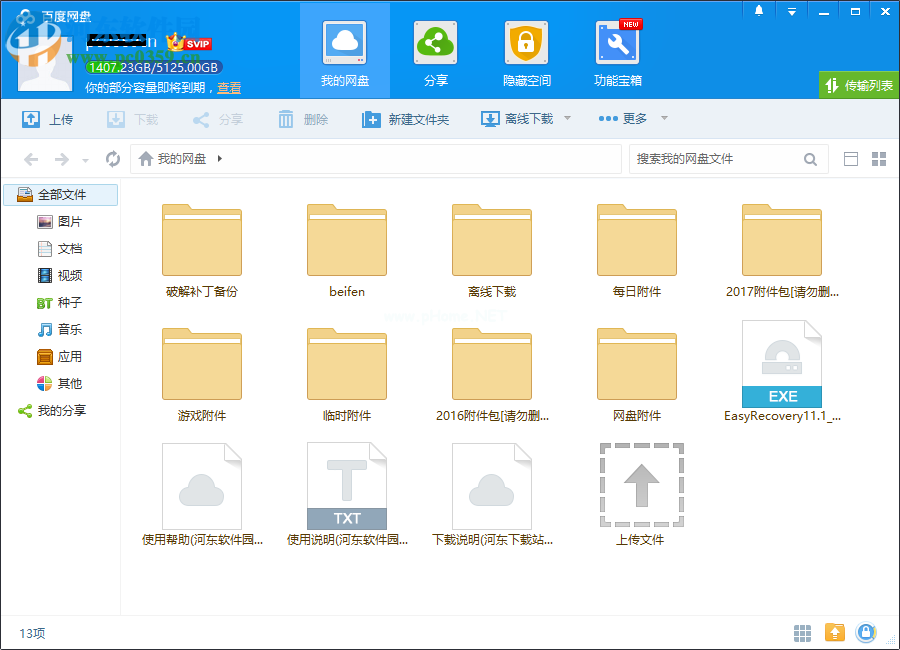Create a folder with 新建文件夹

tap(405, 119)
